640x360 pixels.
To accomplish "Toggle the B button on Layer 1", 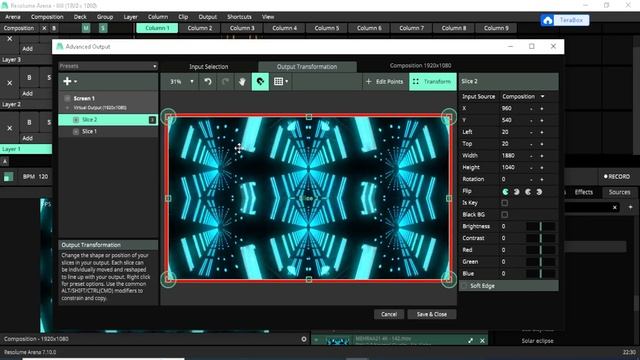I will pos(29,122).
